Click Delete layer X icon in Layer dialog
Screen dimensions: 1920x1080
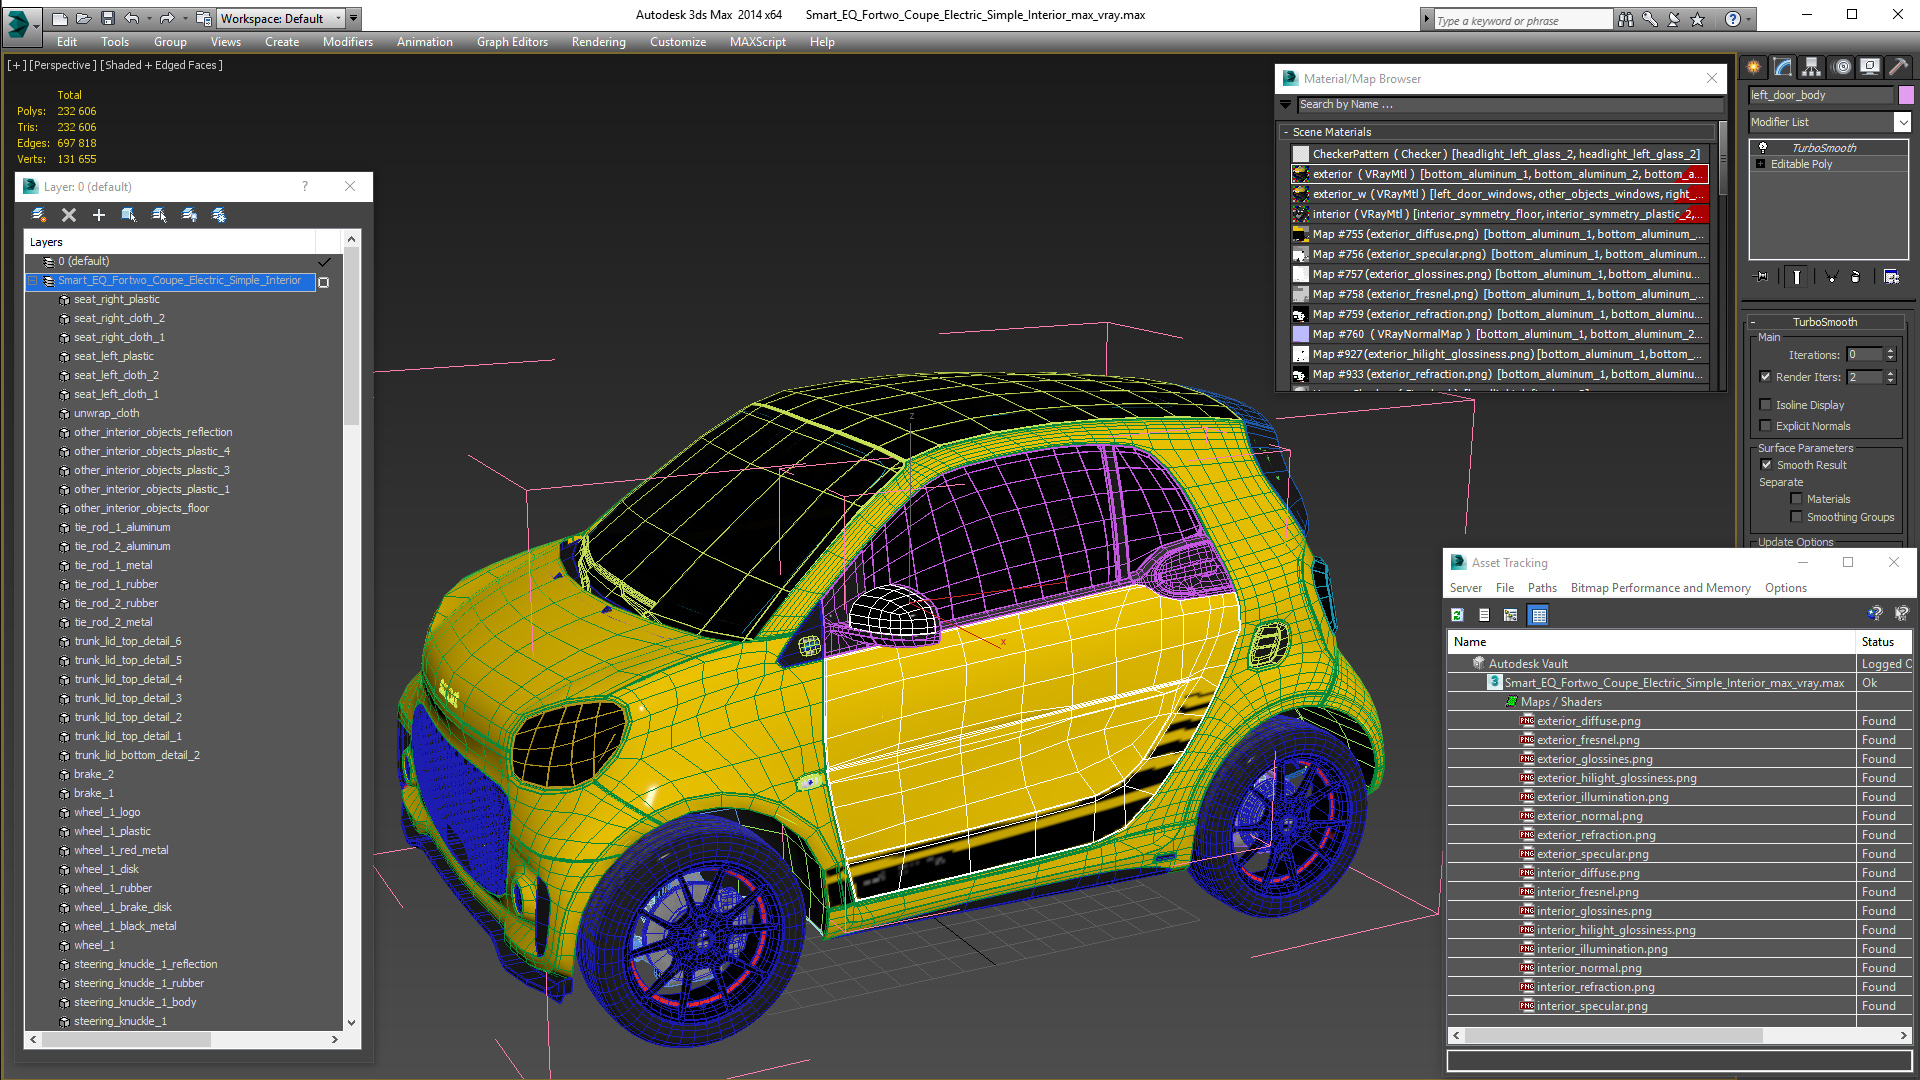(x=69, y=215)
